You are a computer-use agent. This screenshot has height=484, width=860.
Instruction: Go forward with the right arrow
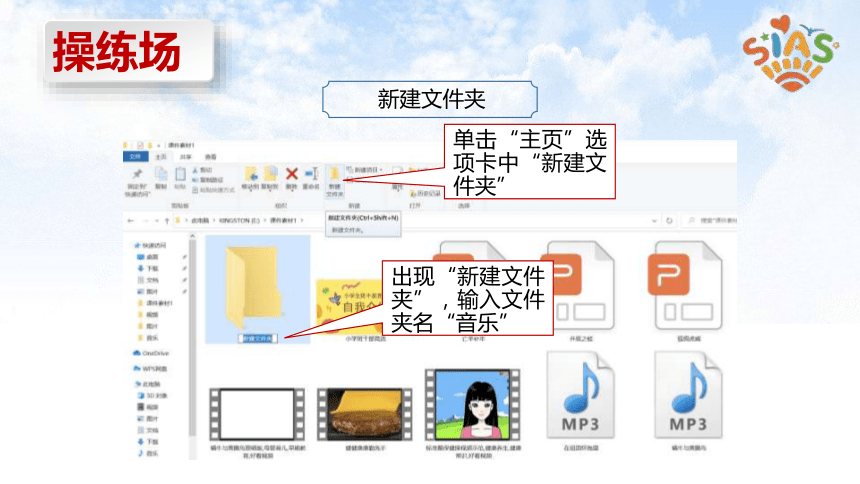pyautogui.click(x=145, y=221)
